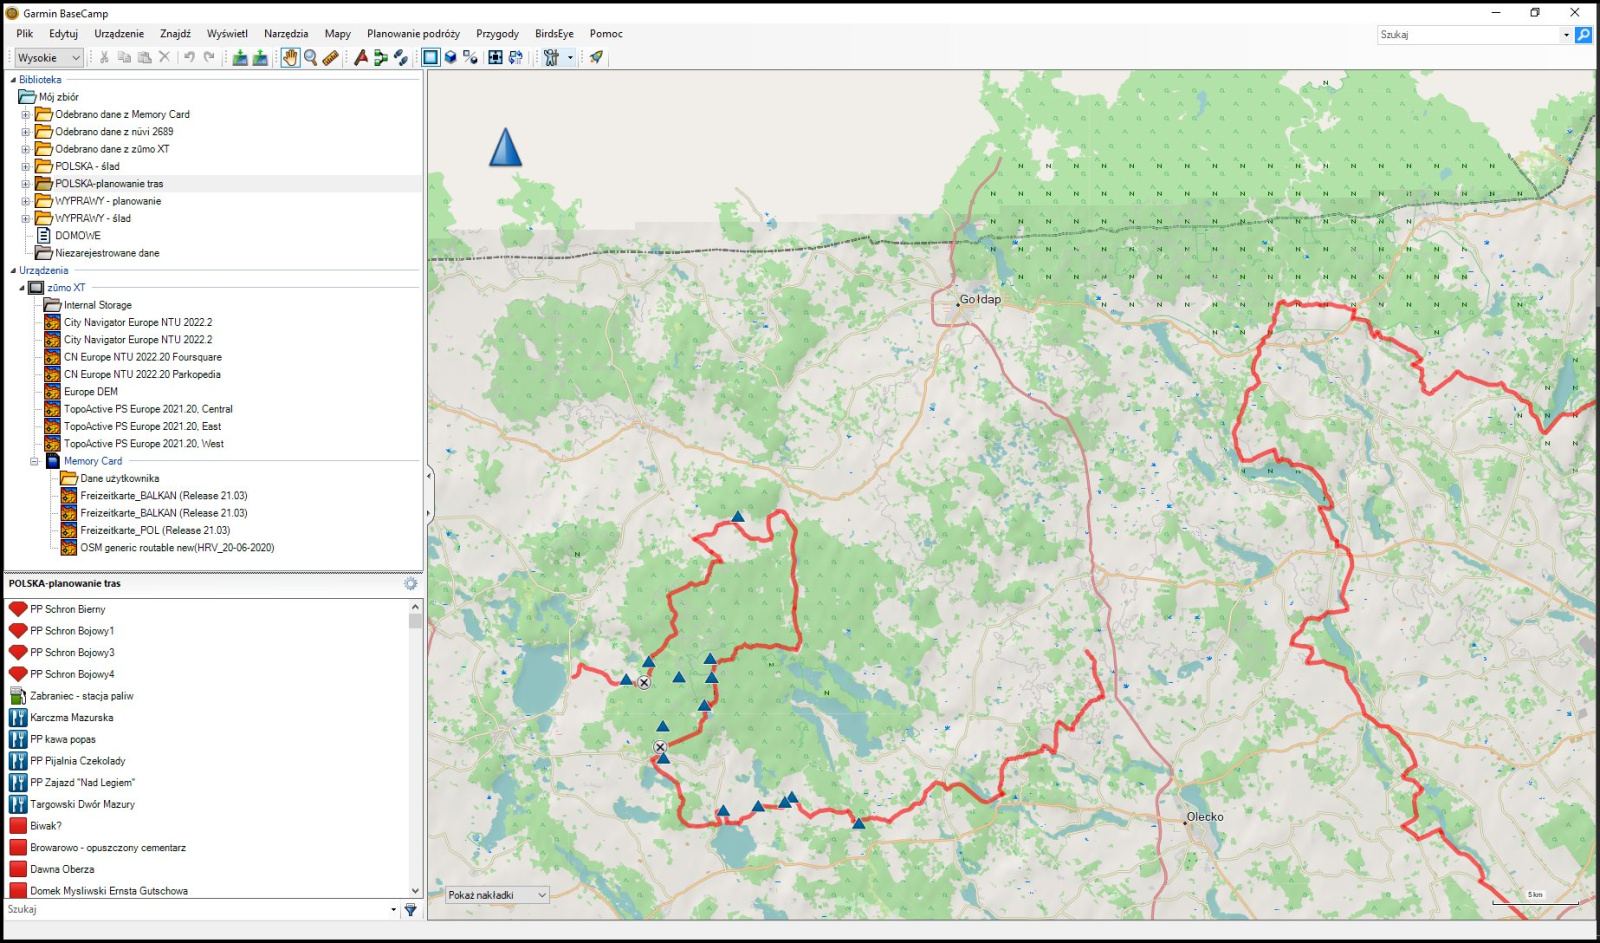
Task: Click the footprints New Track tool
Action: click(401, 58)
